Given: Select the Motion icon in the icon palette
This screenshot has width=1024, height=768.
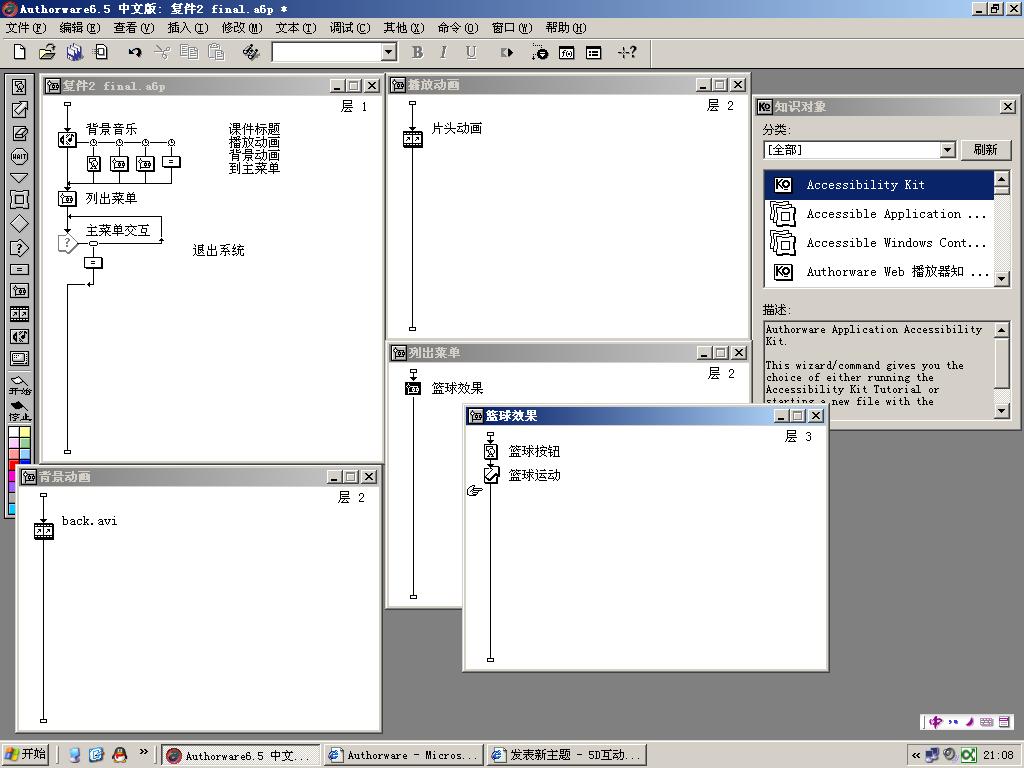Looking at the screenshot, I should click(20, 110).
